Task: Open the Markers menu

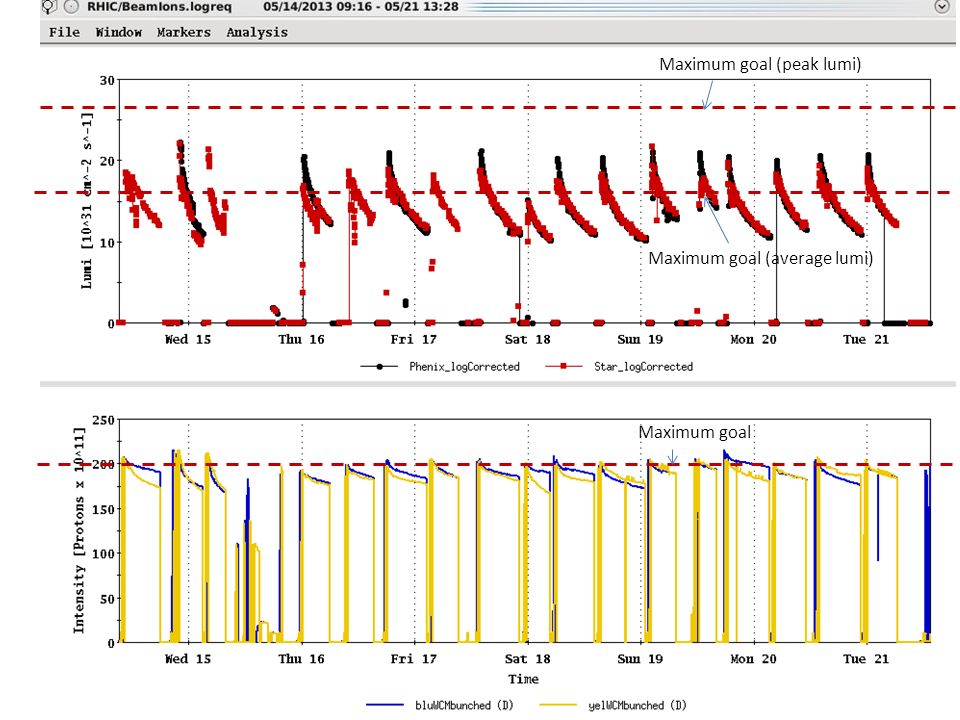Action: click(x=184, y=32)
